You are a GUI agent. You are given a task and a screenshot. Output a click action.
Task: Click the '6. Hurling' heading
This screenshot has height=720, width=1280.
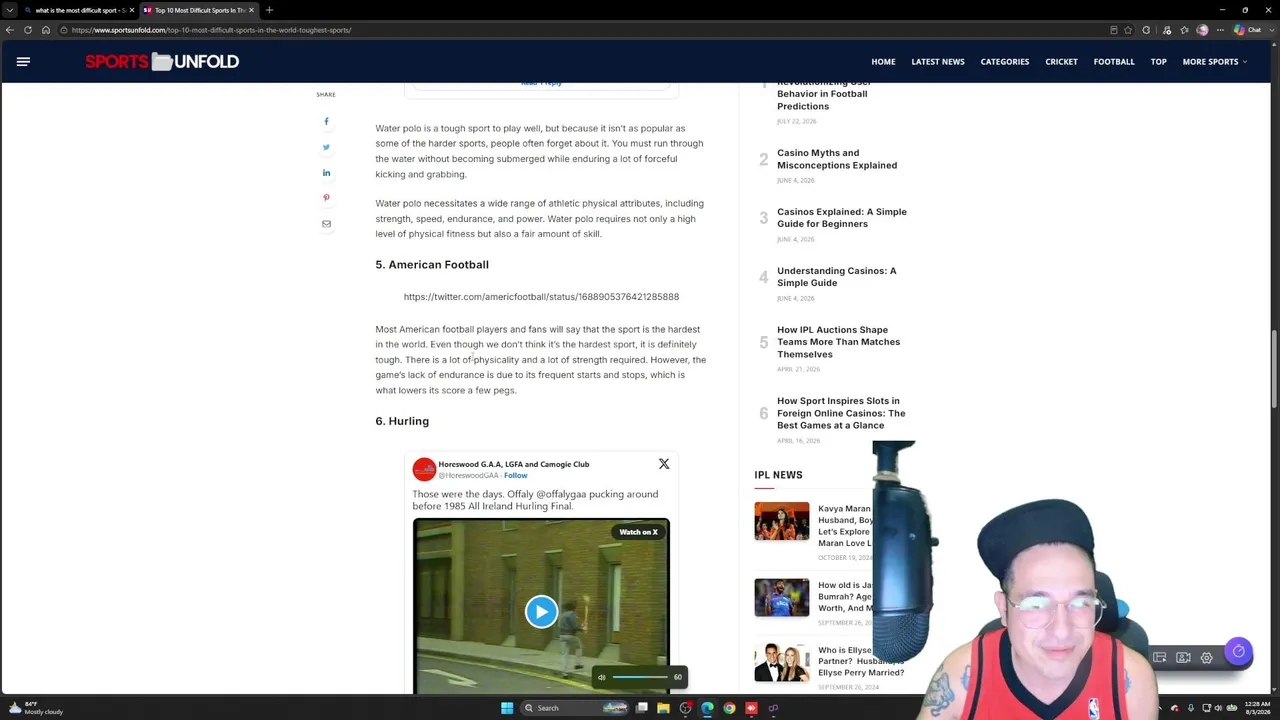coord(402,421)
